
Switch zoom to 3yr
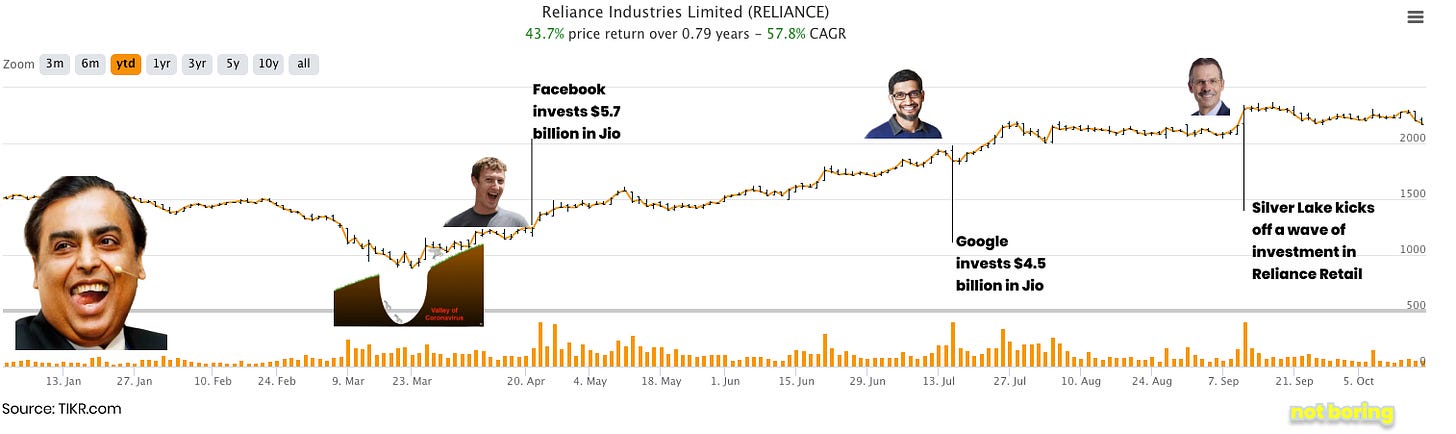pos(197,64)
